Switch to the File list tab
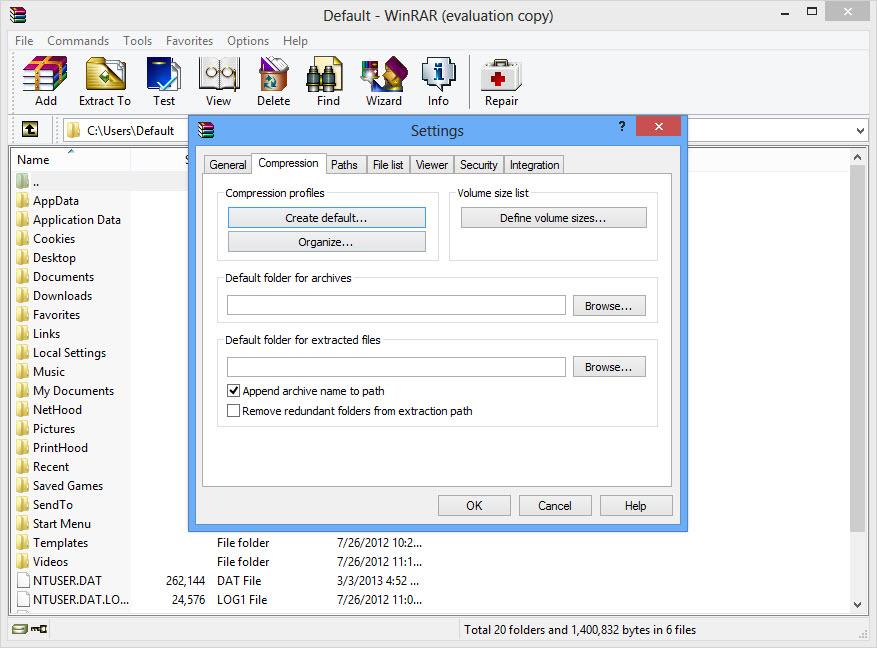877x648 pixels. click(x=388, y=165)
